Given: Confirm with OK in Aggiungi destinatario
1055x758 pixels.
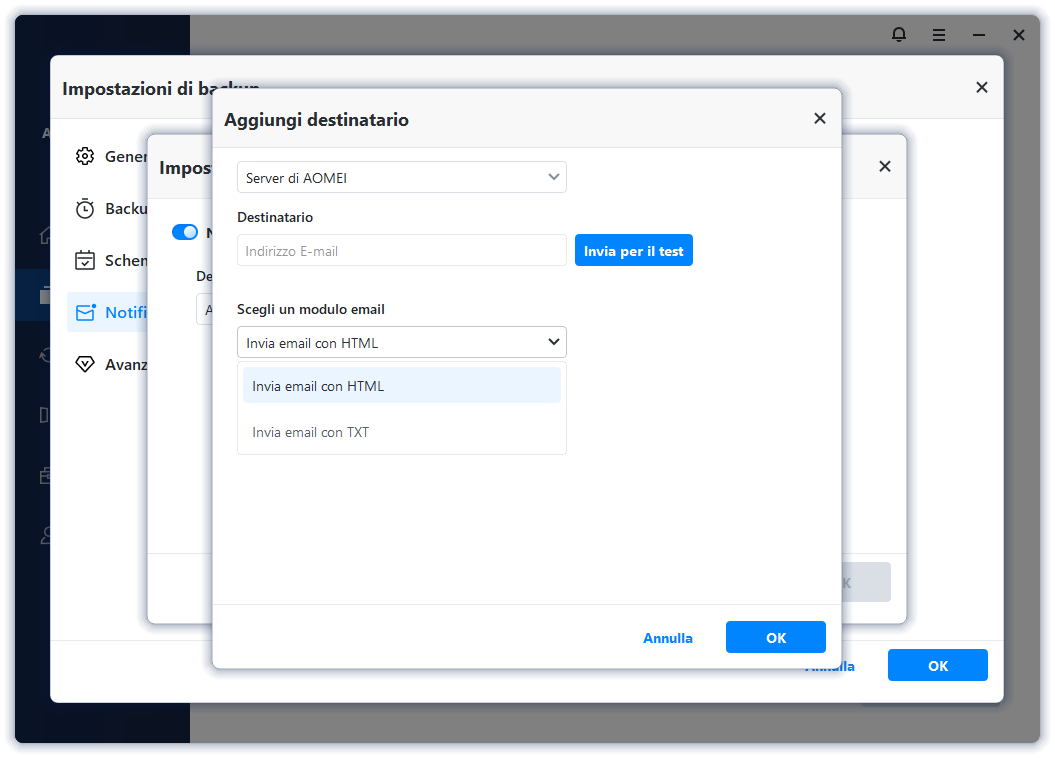Looking at the screenshot, I should pos(776,638).
